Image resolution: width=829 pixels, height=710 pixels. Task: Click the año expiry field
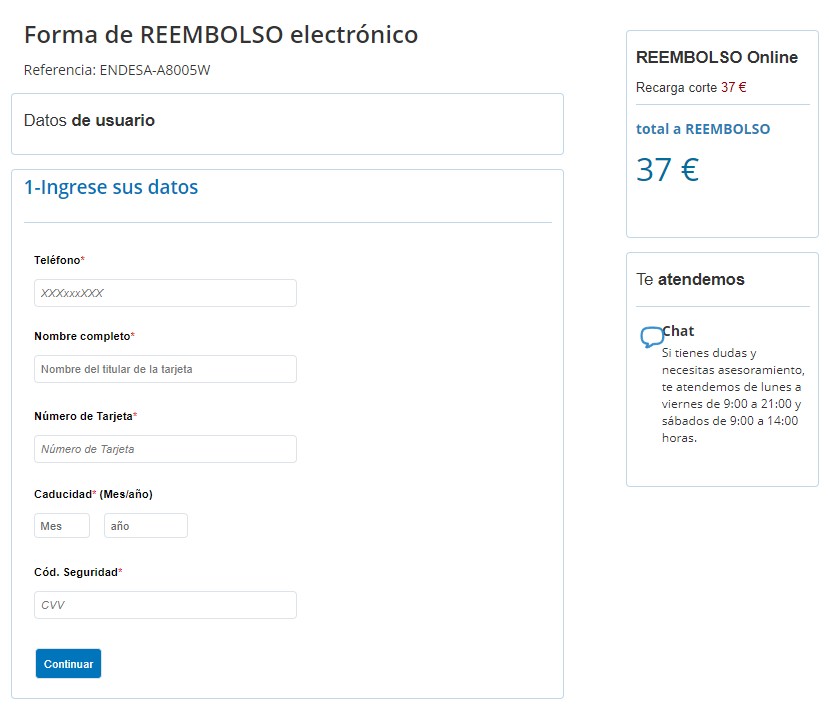(146, 525)
